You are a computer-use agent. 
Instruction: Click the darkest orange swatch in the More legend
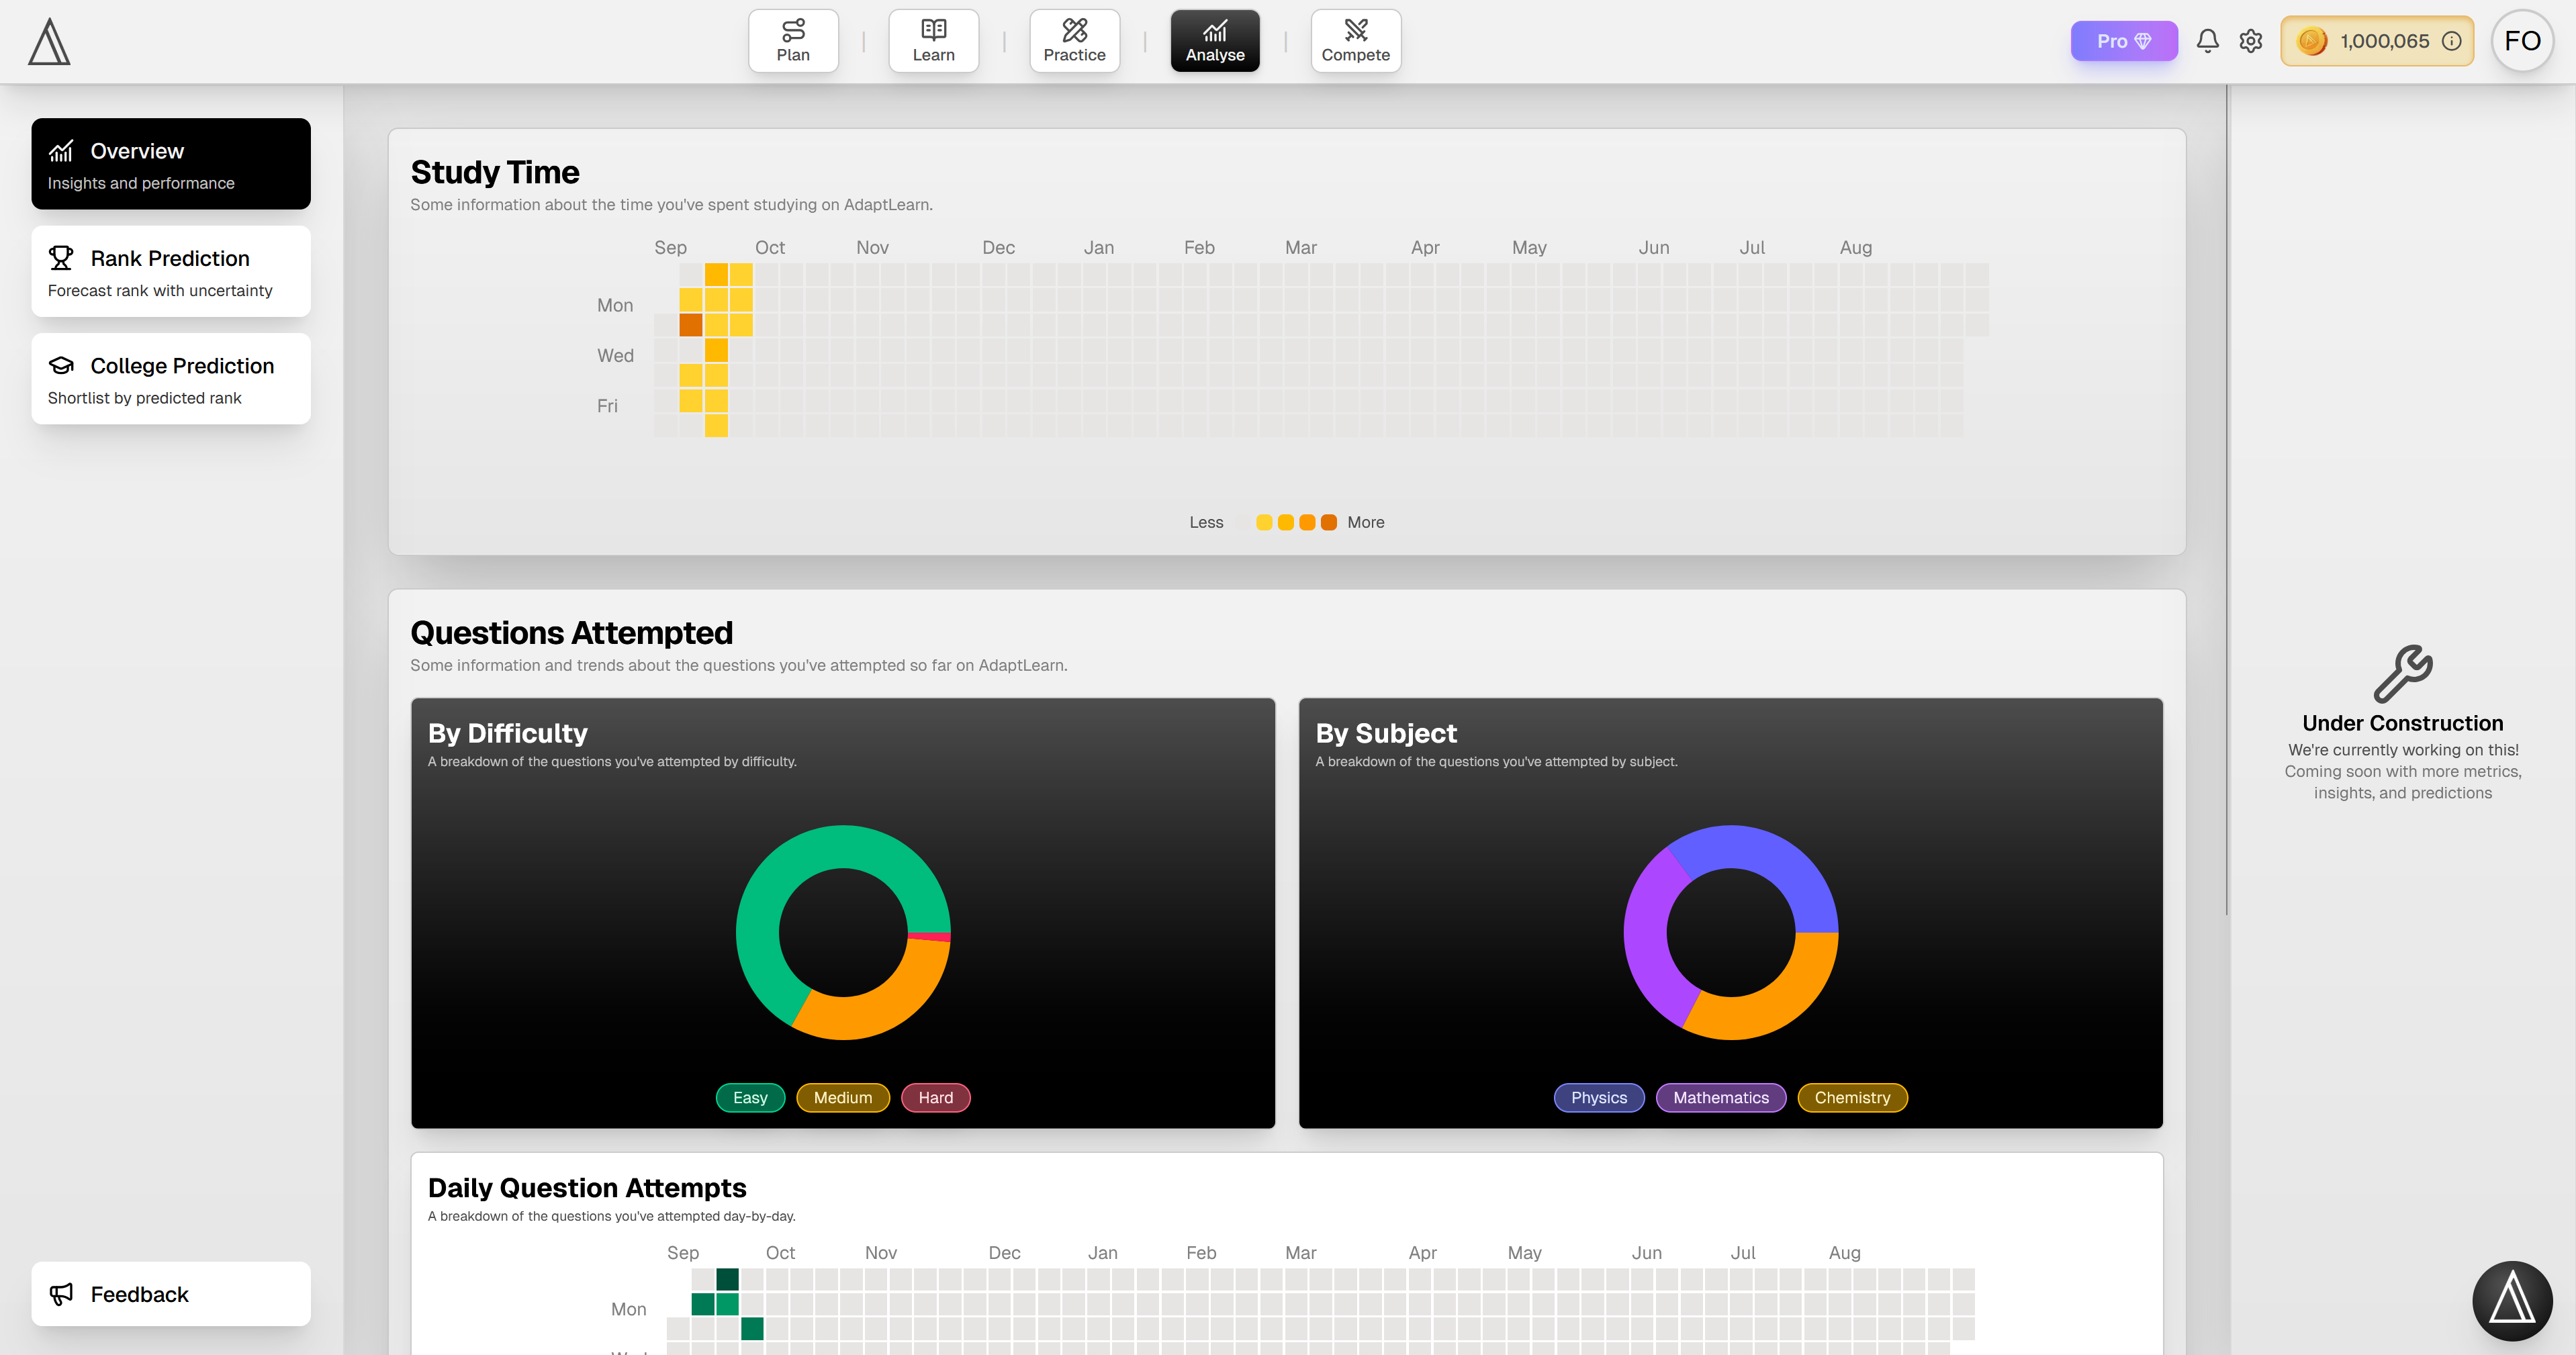[x=1328, y=522]
